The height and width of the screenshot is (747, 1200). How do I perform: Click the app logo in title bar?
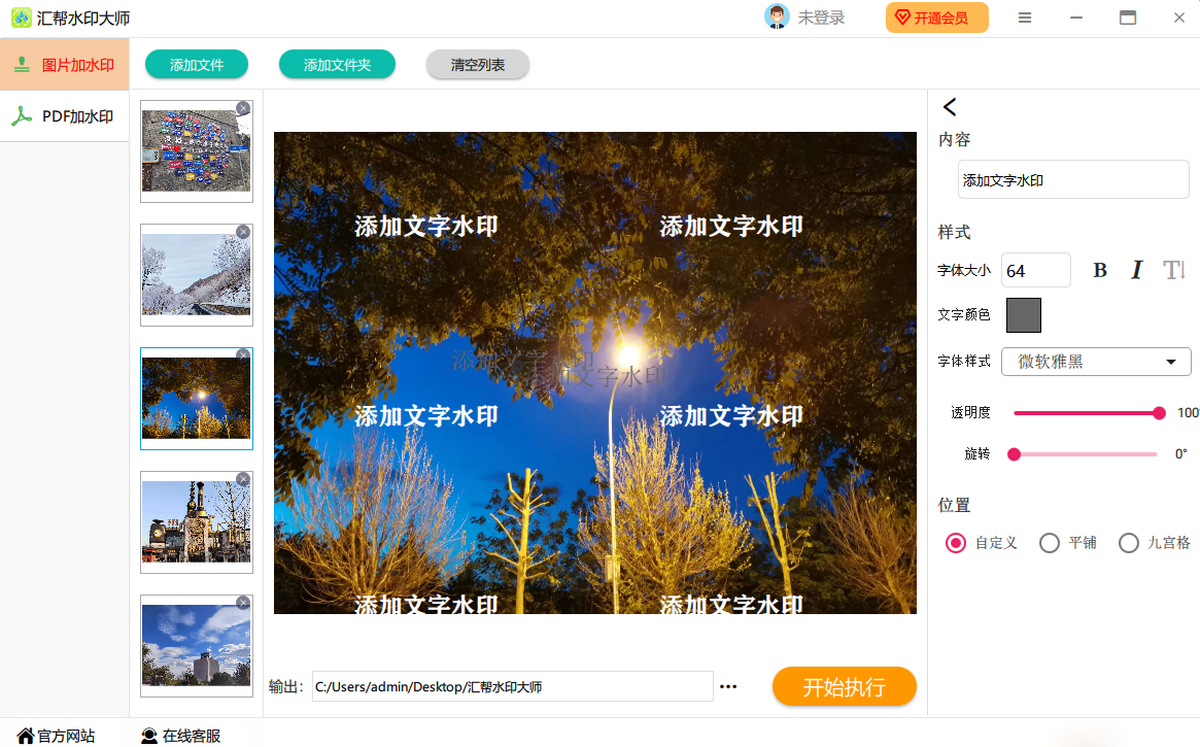coord(21,18)
